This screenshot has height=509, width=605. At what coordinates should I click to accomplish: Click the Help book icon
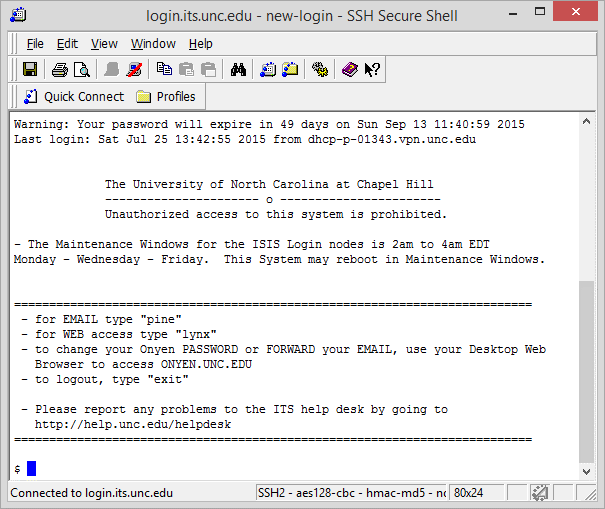(x=349, y=69)
